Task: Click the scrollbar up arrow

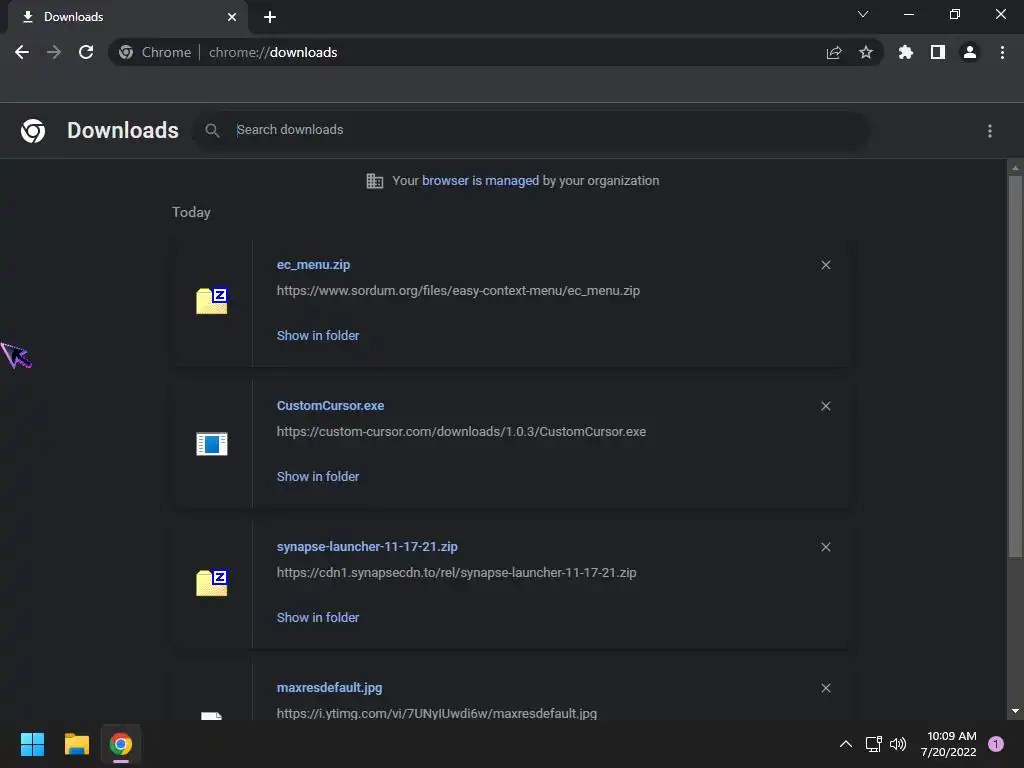Action: click(1015, 168)
